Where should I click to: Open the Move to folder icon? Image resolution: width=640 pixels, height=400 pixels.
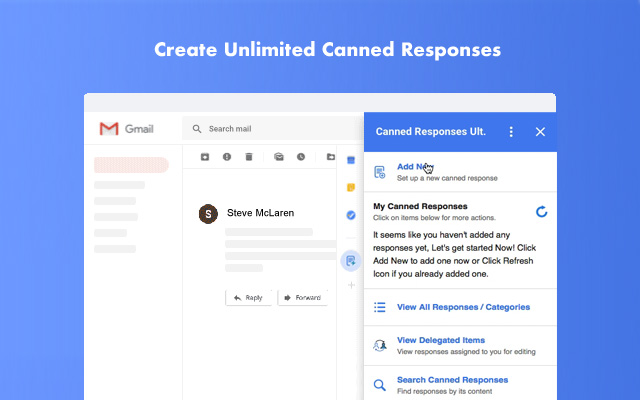pos(331,157)
